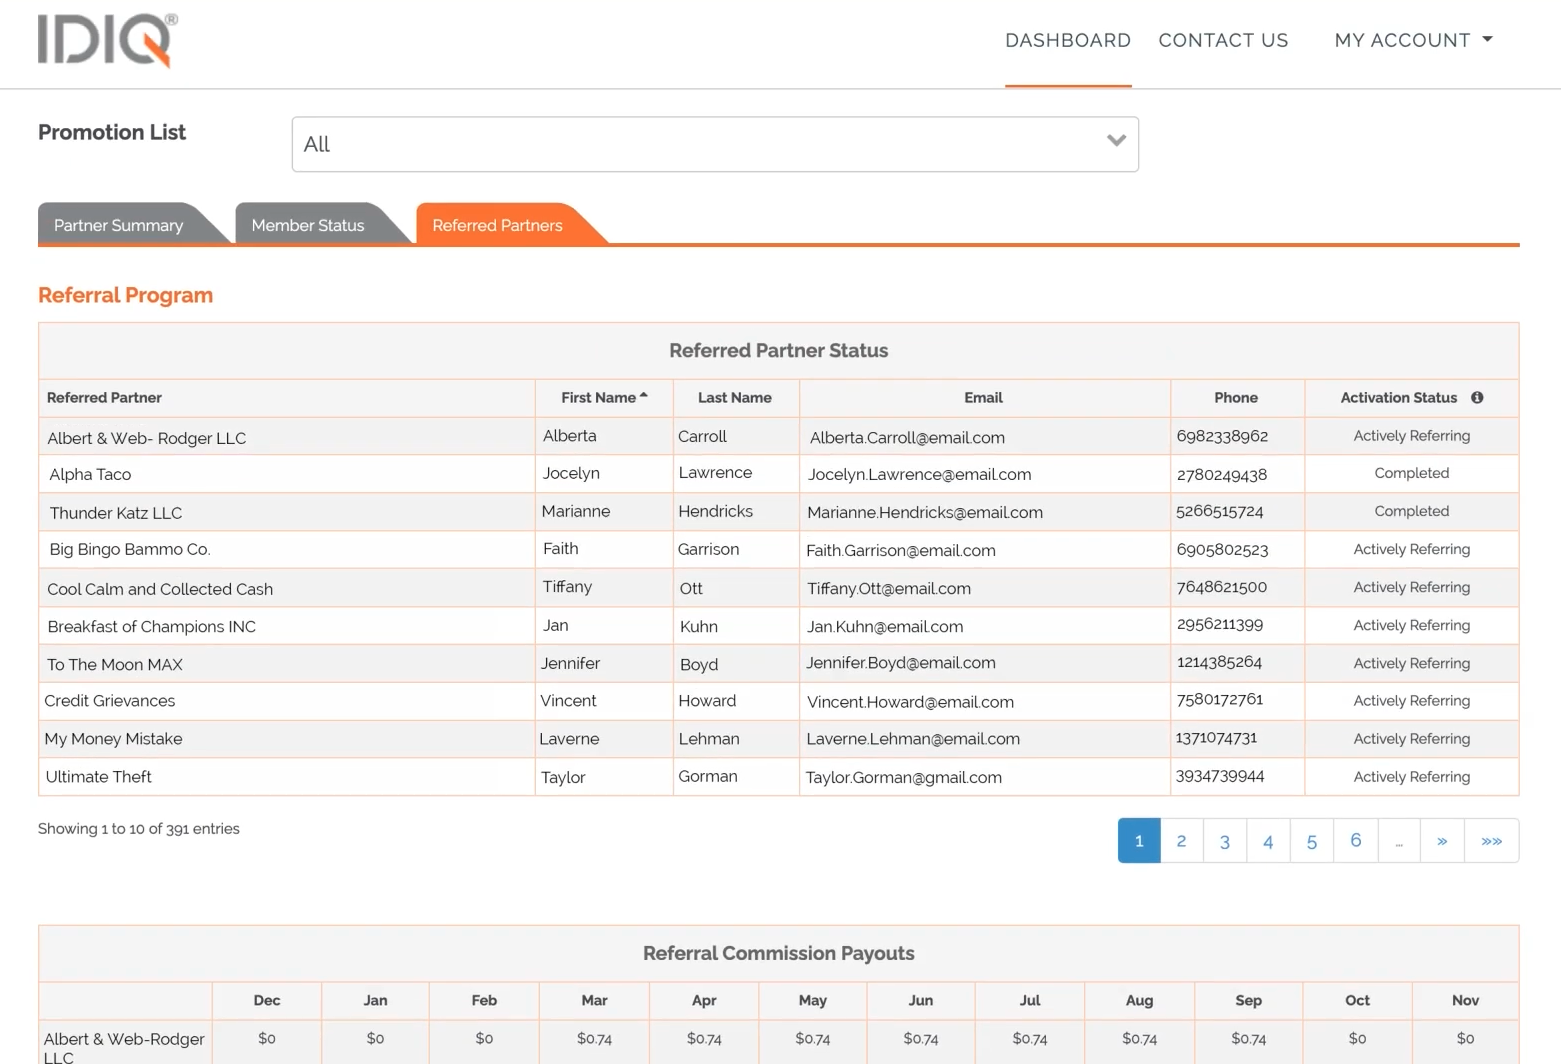Screen dimensions: 1561x1064
Task: Click the IDIQ logo
Action: point(106,39)
